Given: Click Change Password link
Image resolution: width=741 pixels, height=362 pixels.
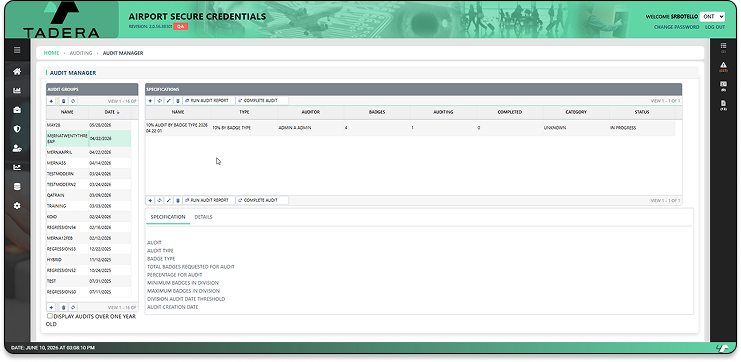Looking at the screenshot, I should tap(676, 27).
